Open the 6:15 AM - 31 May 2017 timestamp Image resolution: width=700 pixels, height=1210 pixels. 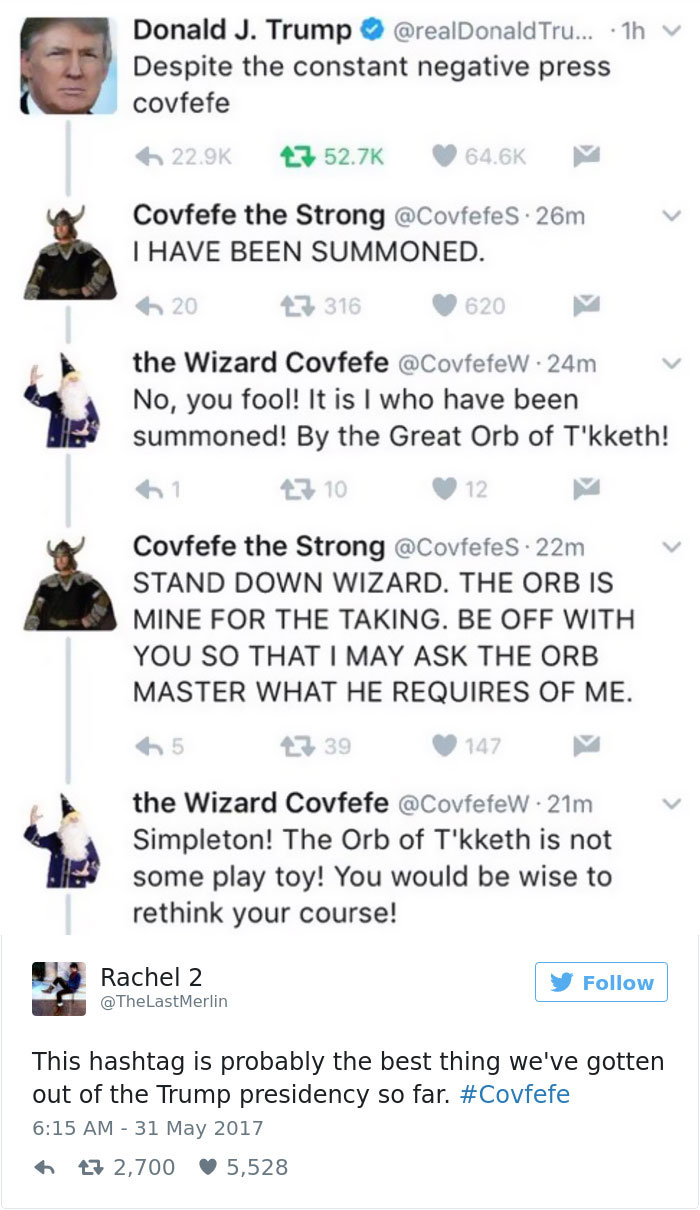point(148,1128)
